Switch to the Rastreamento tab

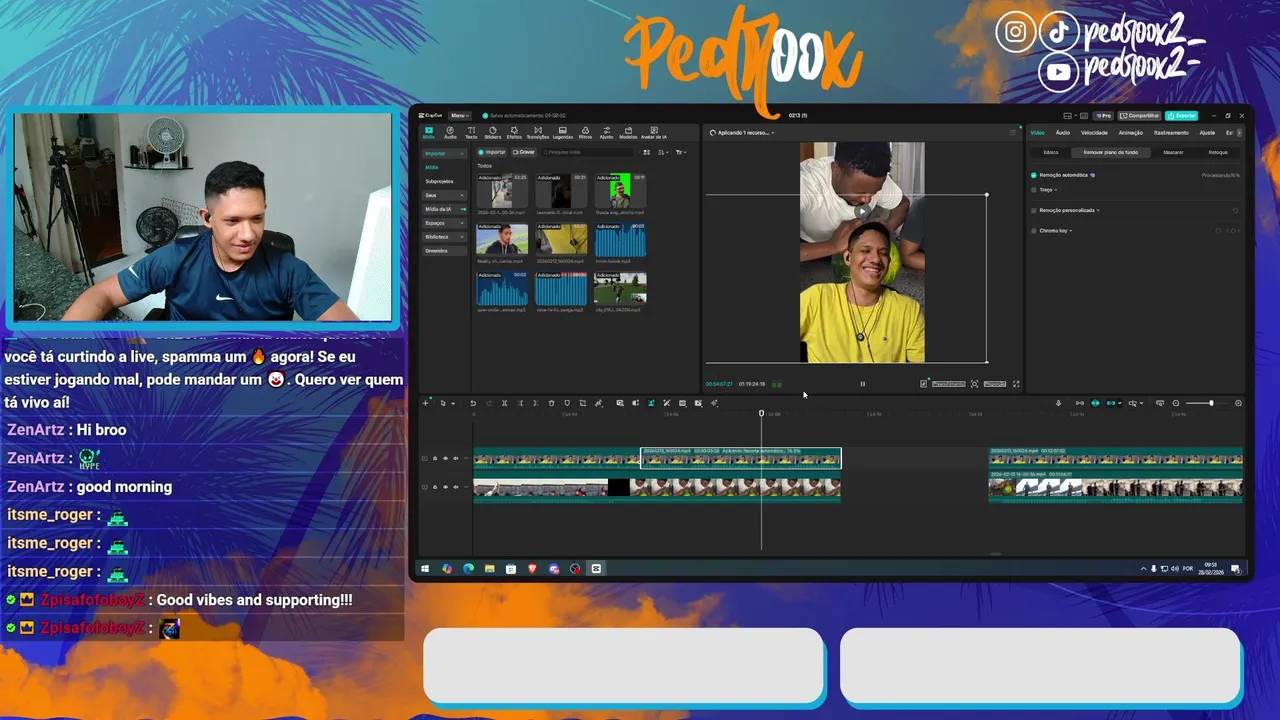[1171, 133]
